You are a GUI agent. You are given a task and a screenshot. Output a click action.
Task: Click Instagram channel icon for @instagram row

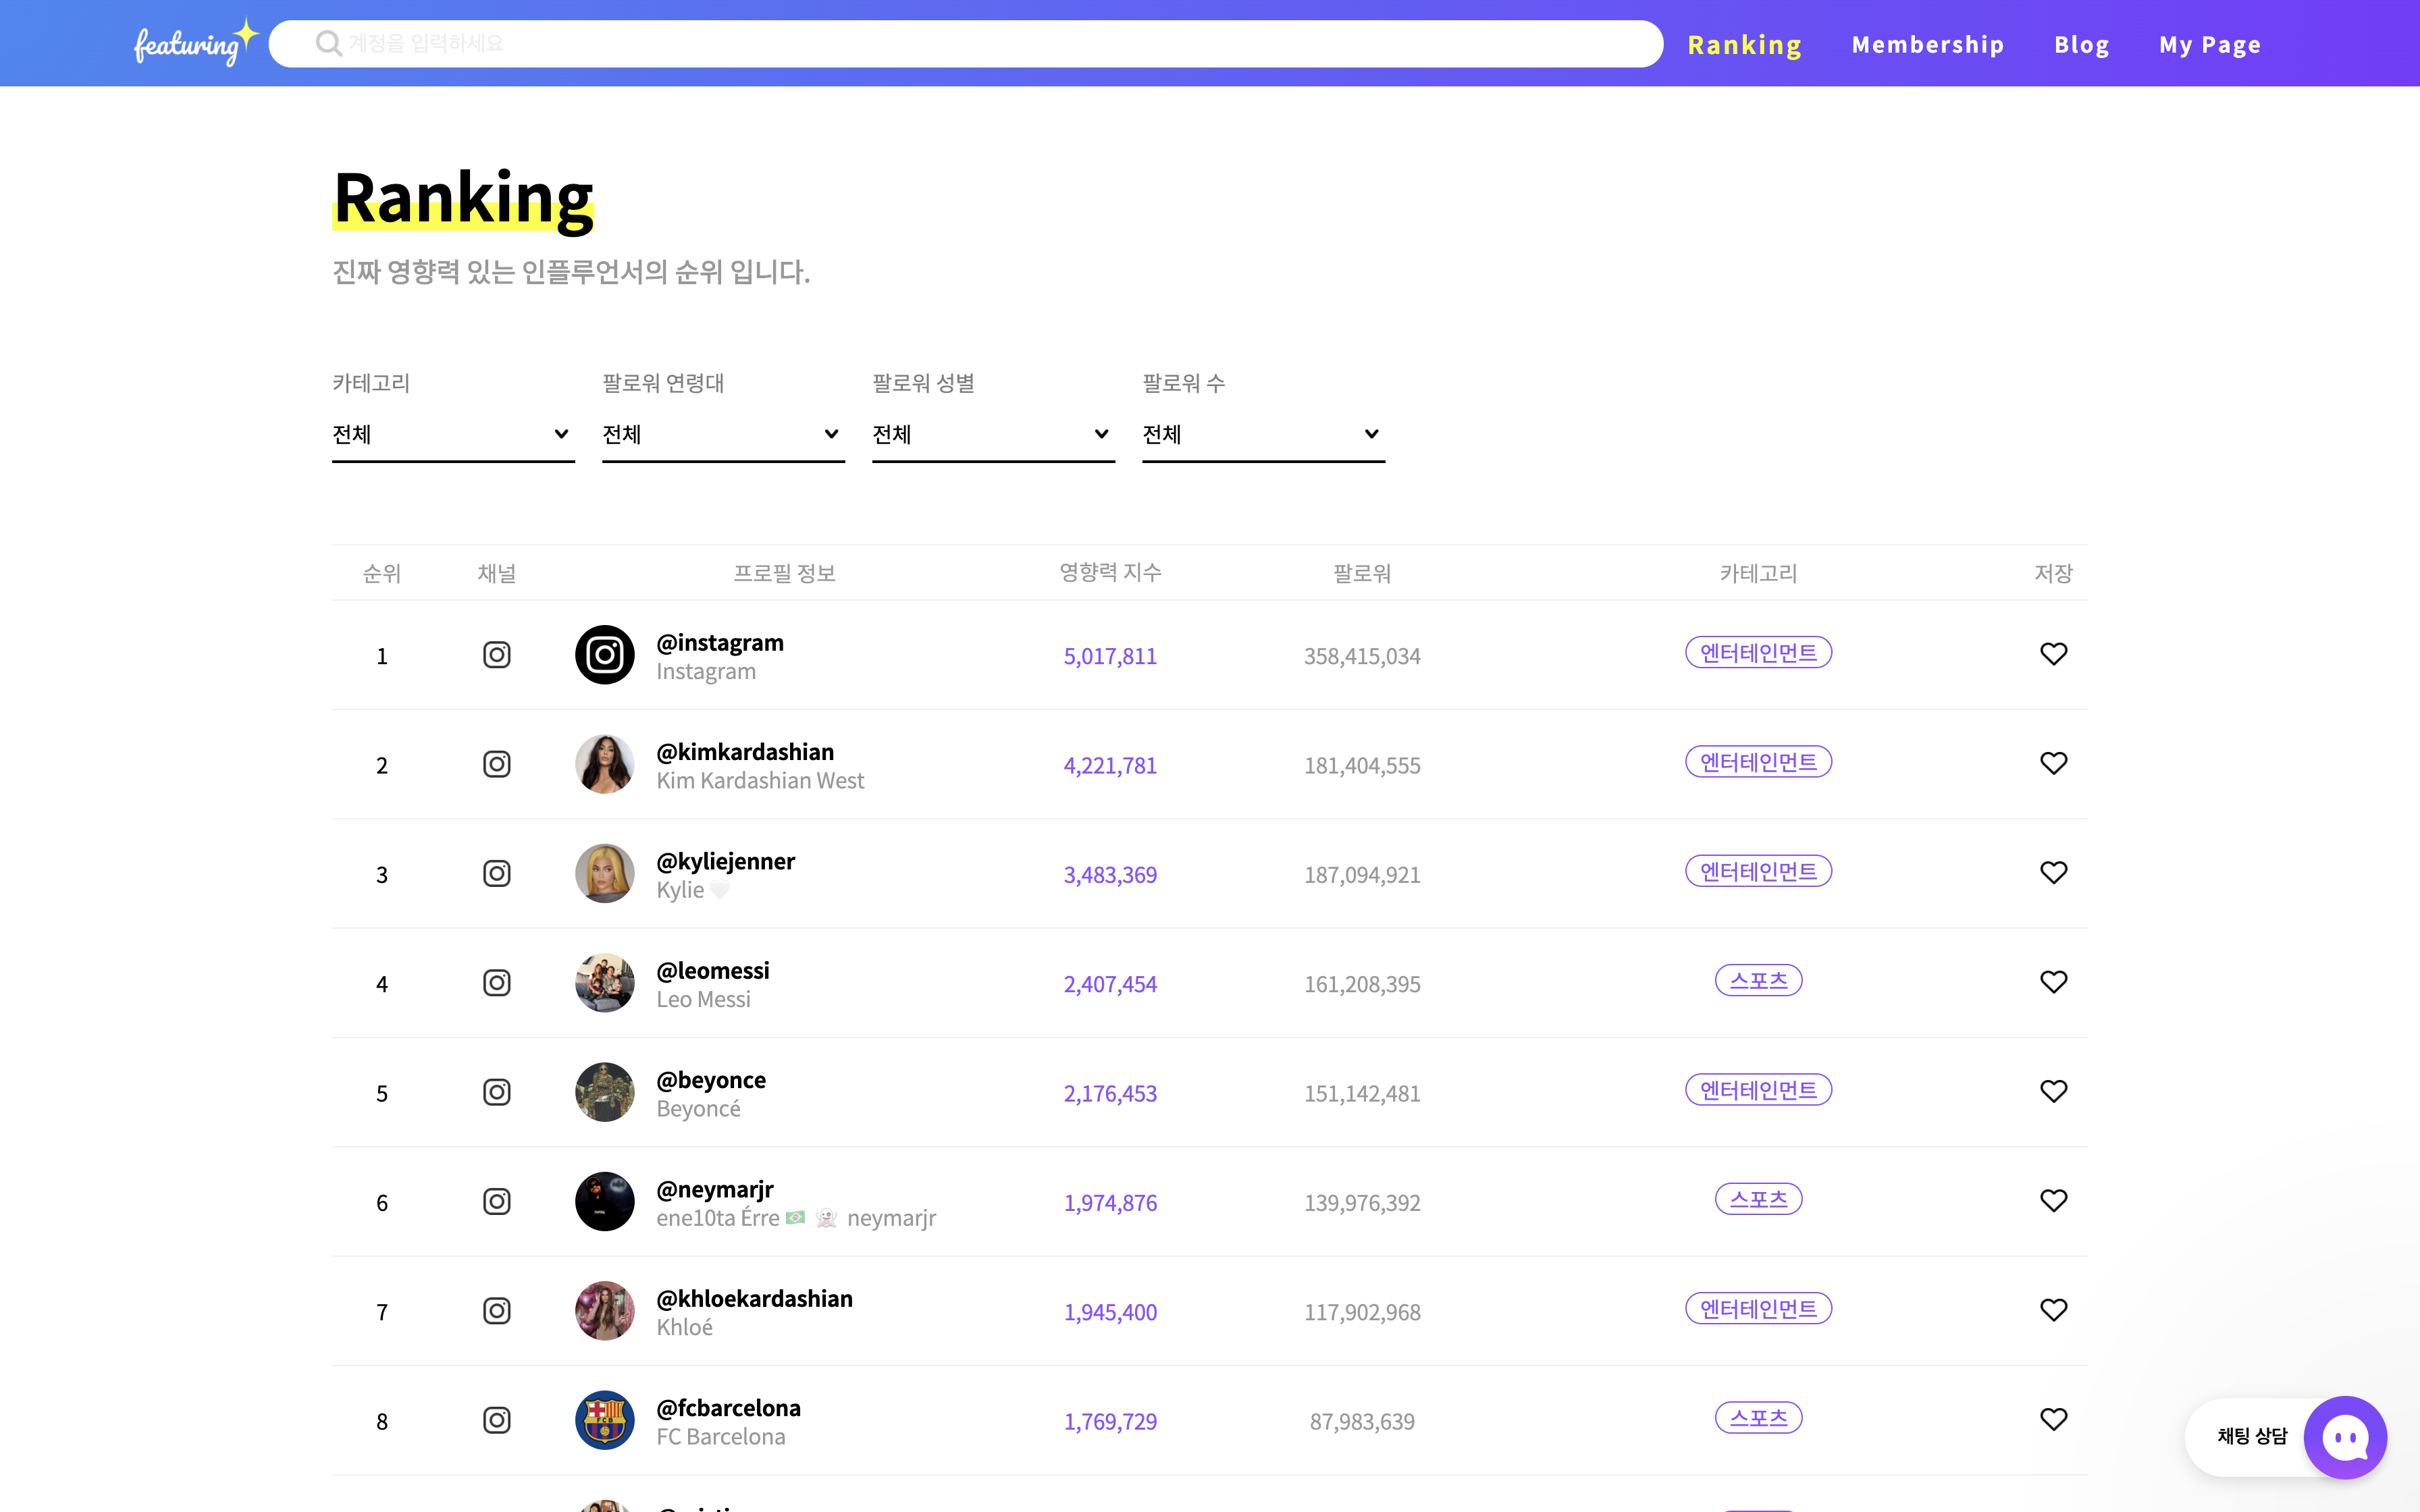[497, 655]
